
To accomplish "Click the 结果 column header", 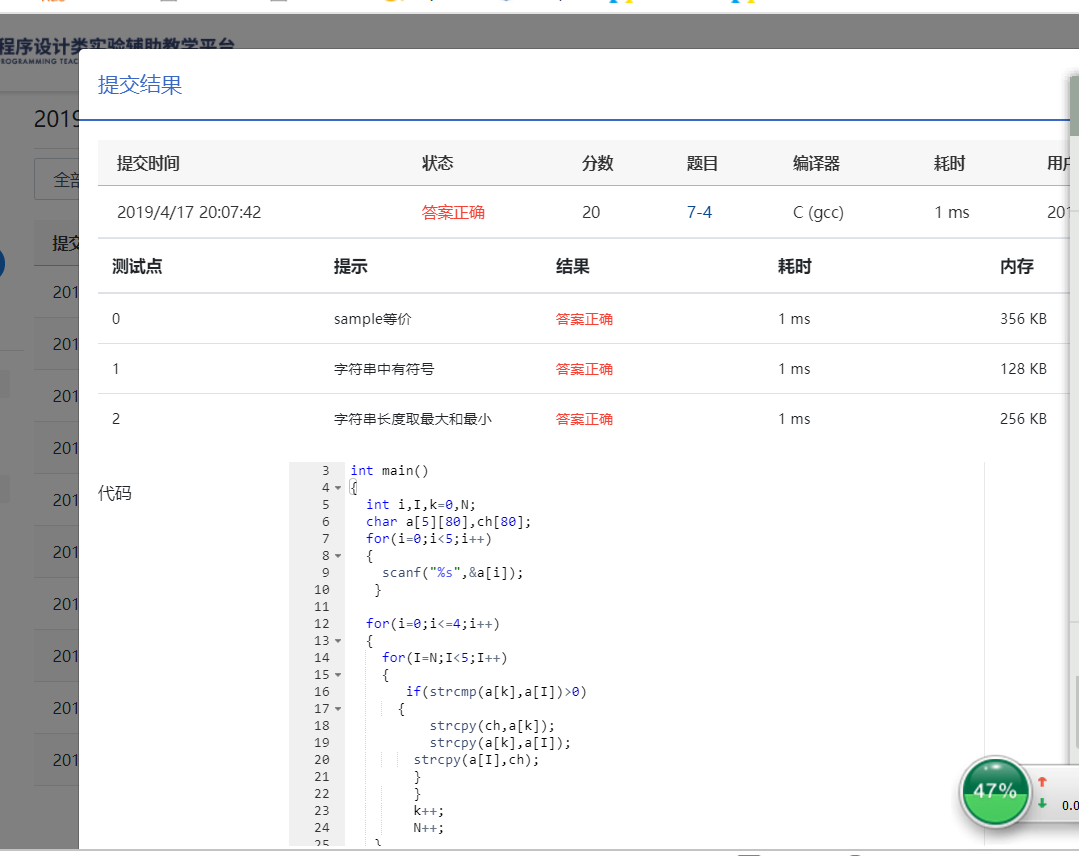I will click(x=573, y=266).
